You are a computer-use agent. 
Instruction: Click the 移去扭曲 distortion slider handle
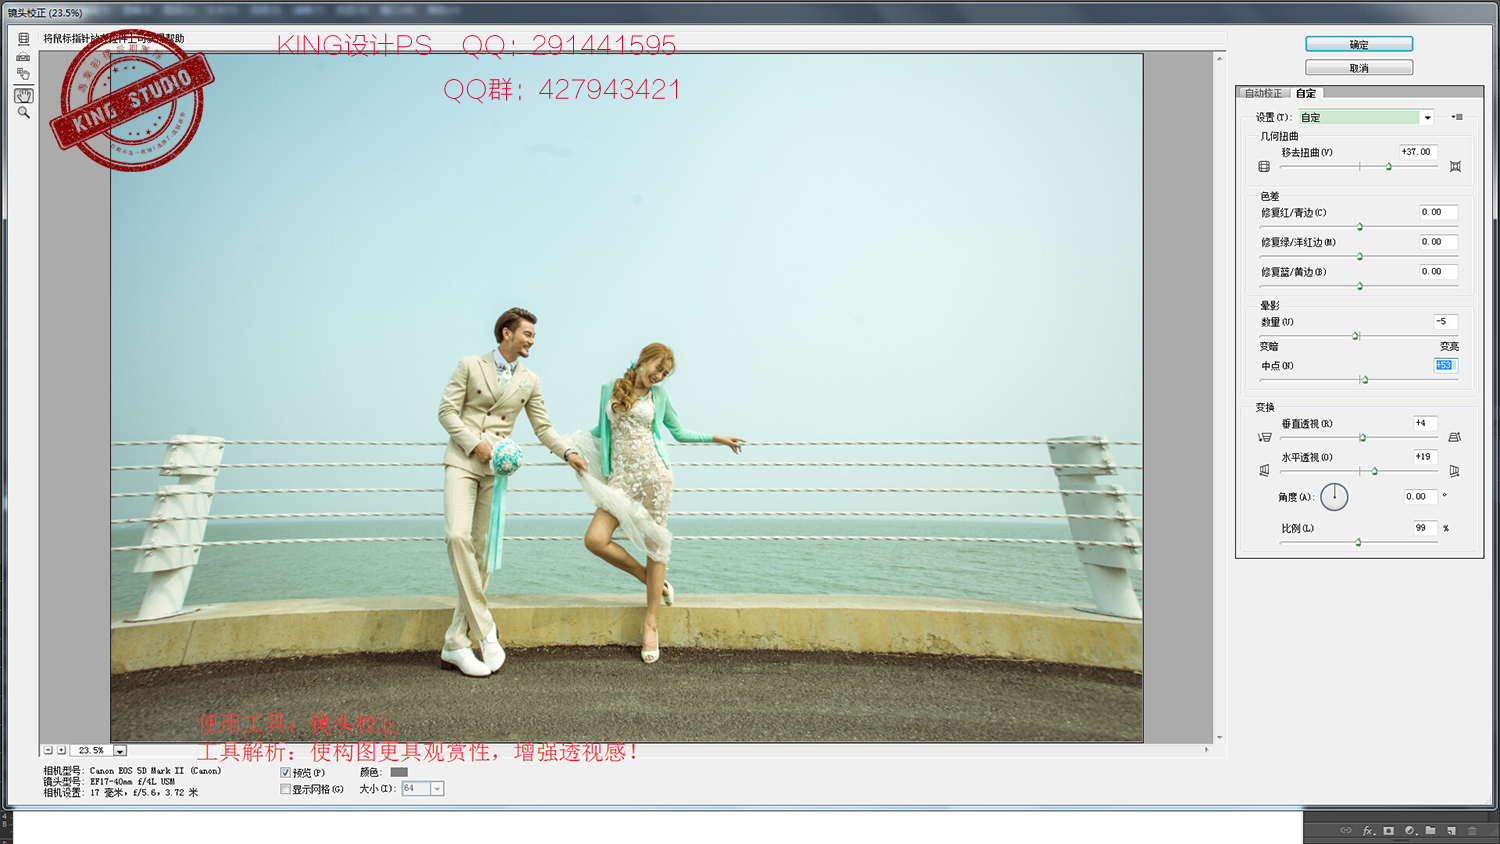[x=1389, y=167]
